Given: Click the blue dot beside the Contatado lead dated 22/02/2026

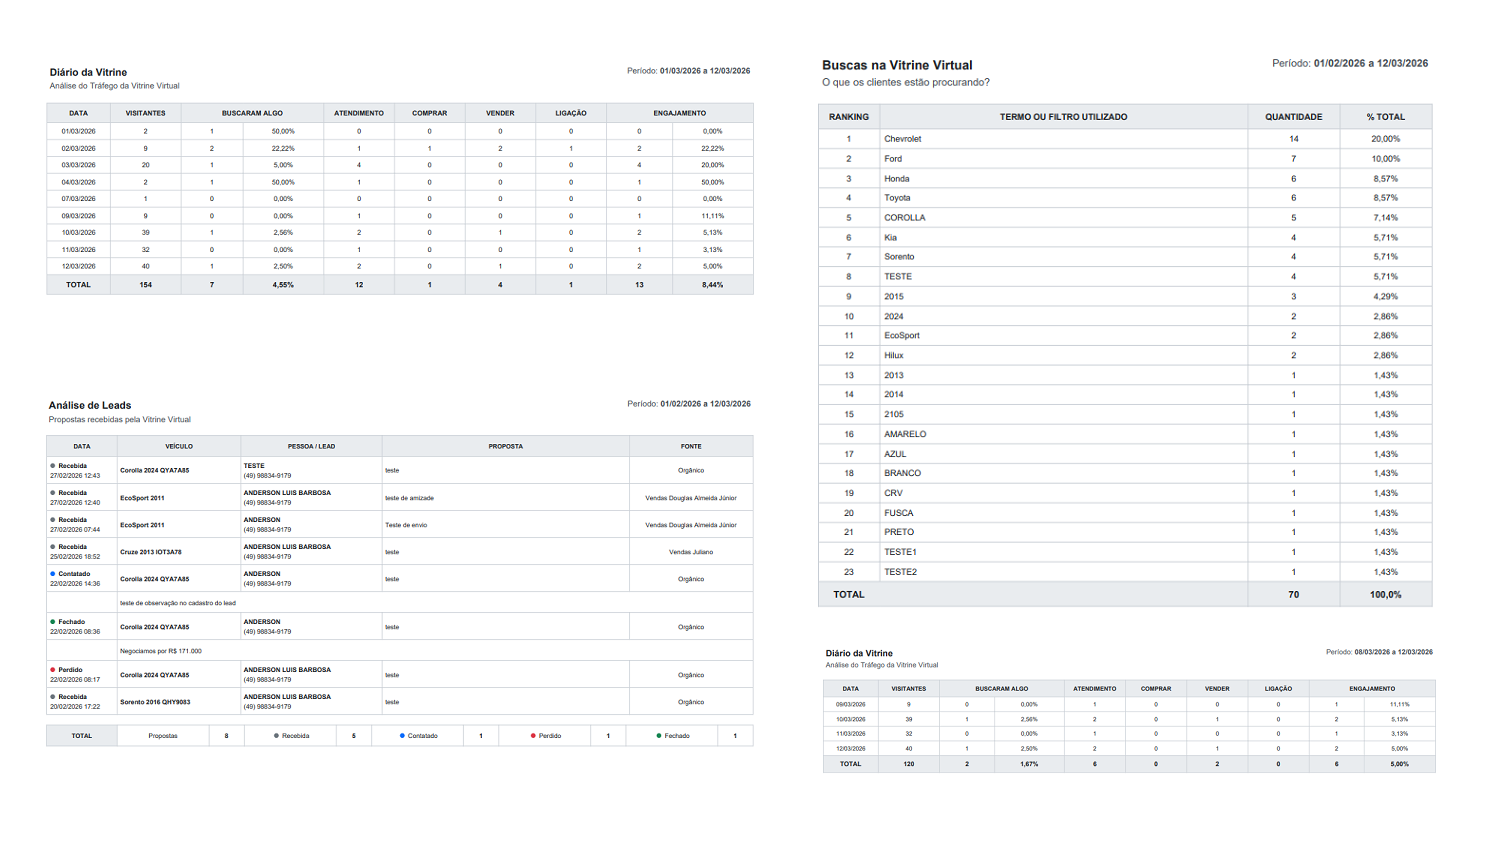Looking at the screenshot, I should [x=53, y=574].
